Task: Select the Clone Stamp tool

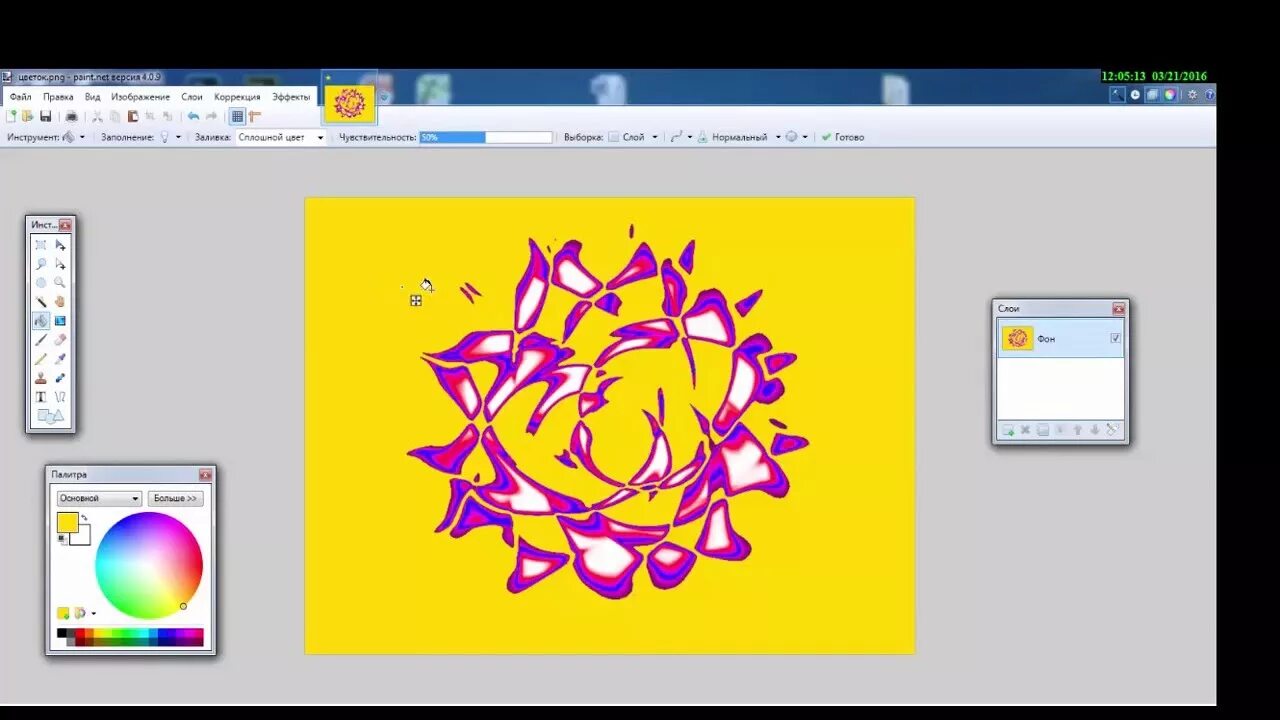Action: (41, 378)
